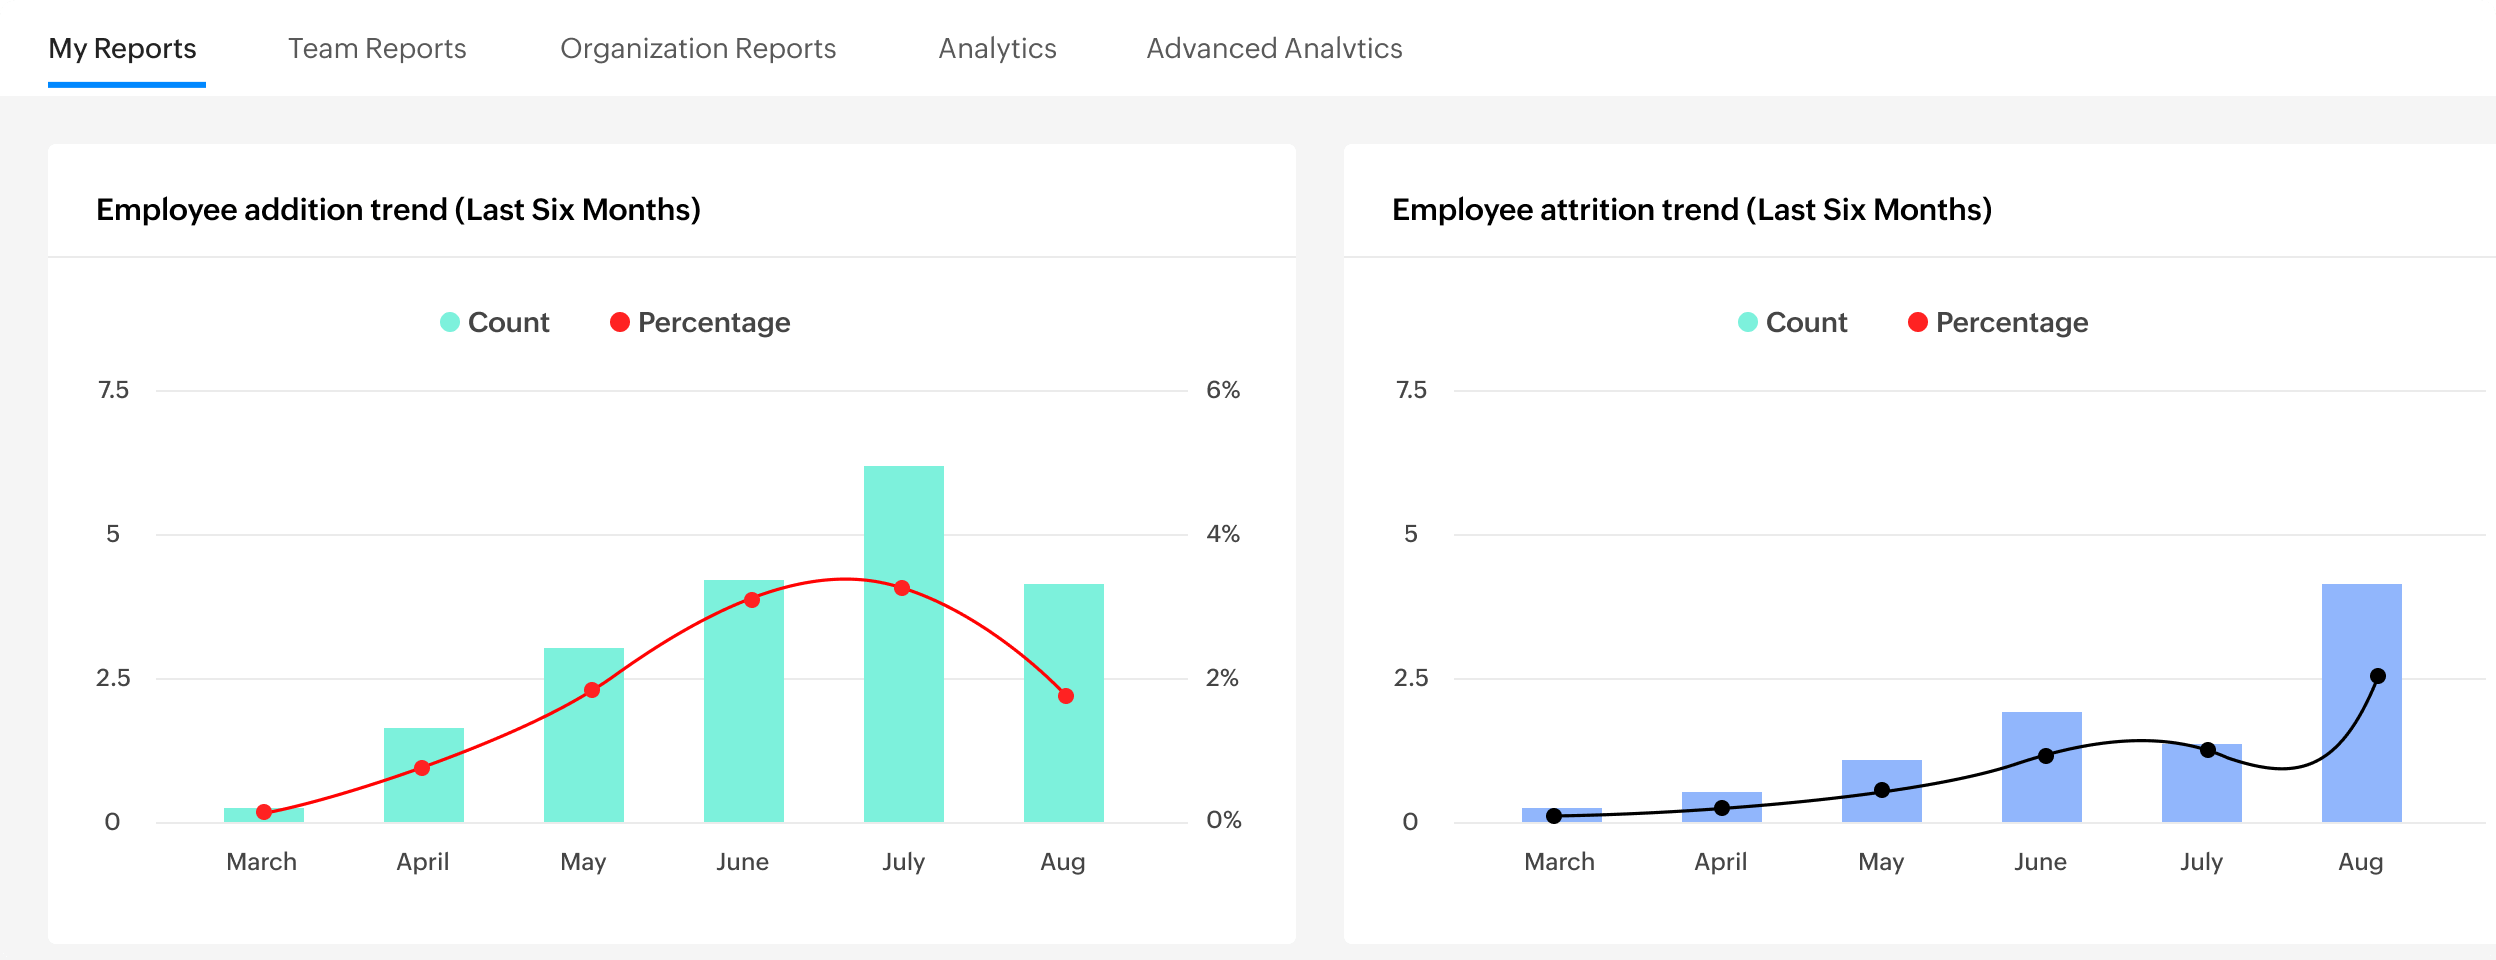The height and width of the screenshot is (960, 2496).
Task: Toggle the Count legend dot on attrition chart
Action: pos(1746,322)
